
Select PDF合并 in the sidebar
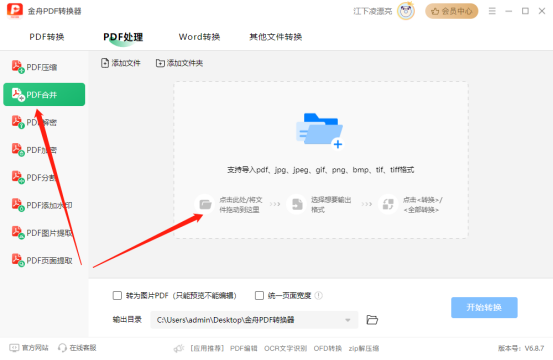44,94
